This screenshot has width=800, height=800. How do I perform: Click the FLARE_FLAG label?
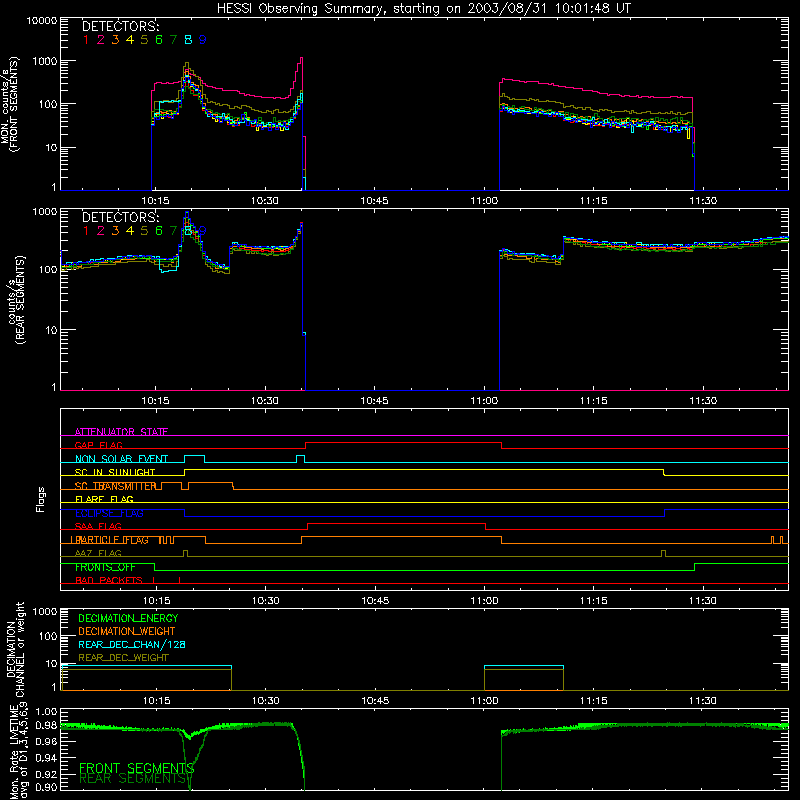click(x=104, y=499)
